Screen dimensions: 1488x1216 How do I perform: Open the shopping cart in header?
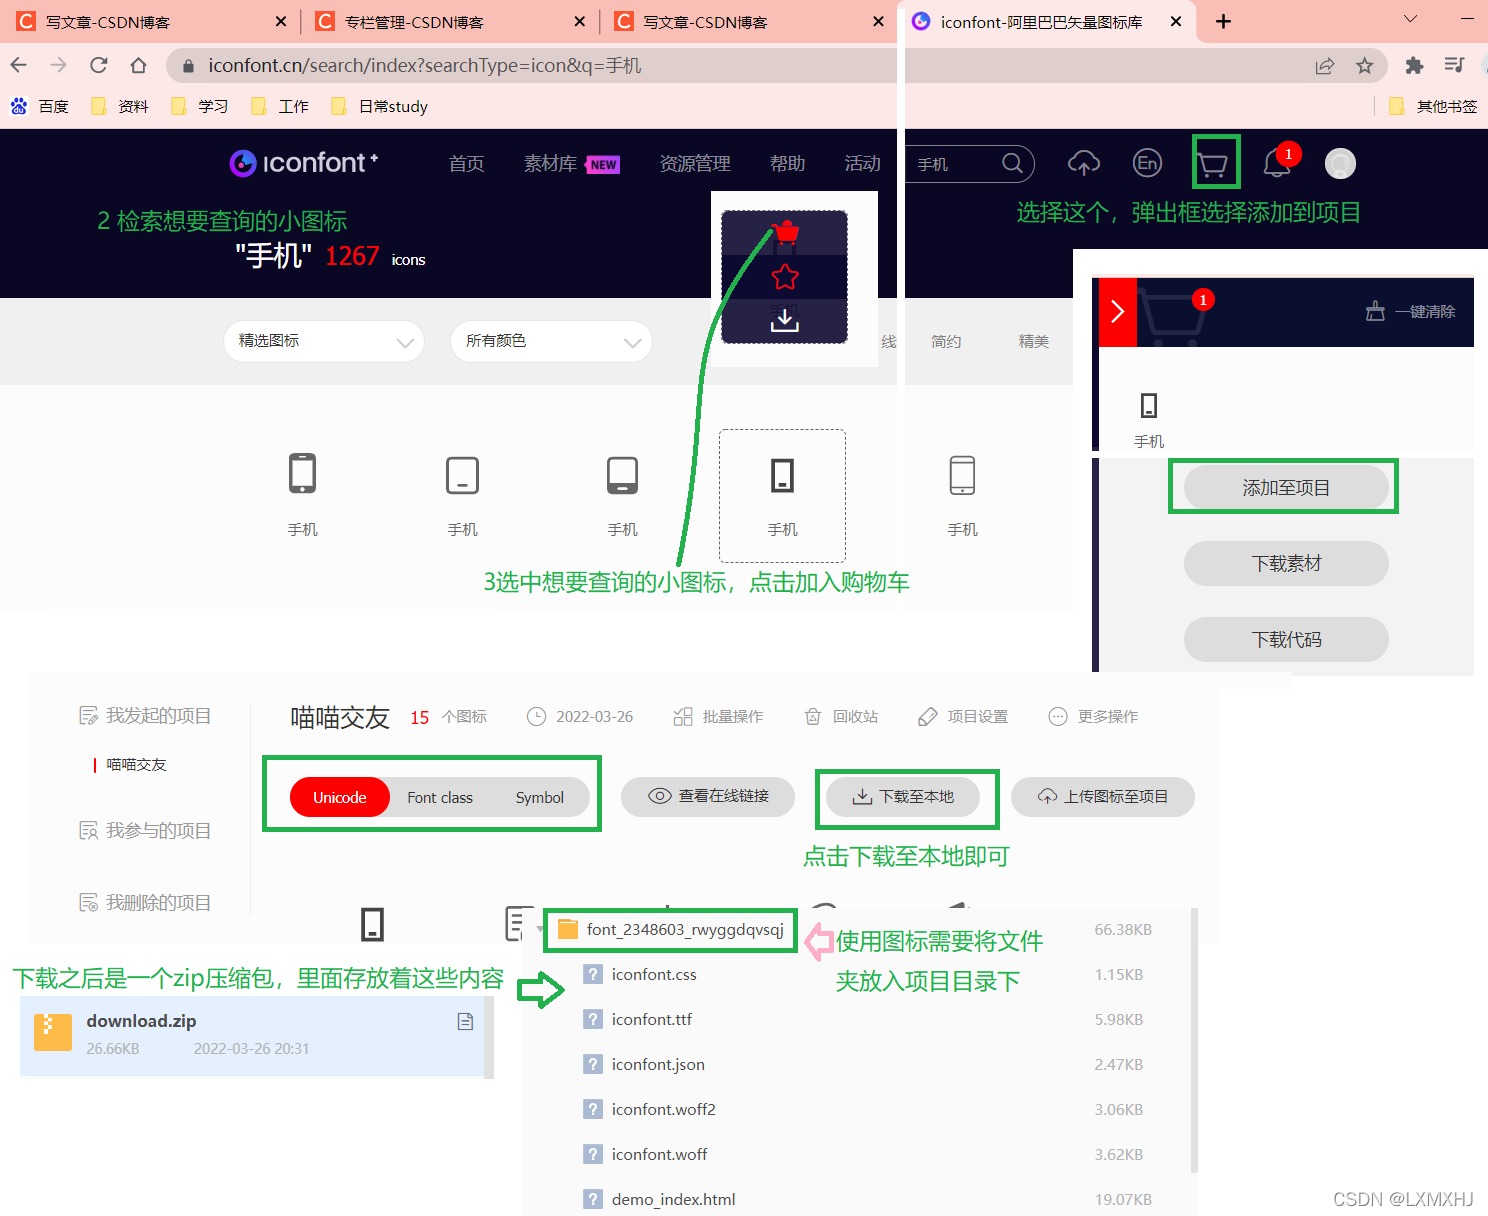pyautogui.click(x=1213, y=164)
